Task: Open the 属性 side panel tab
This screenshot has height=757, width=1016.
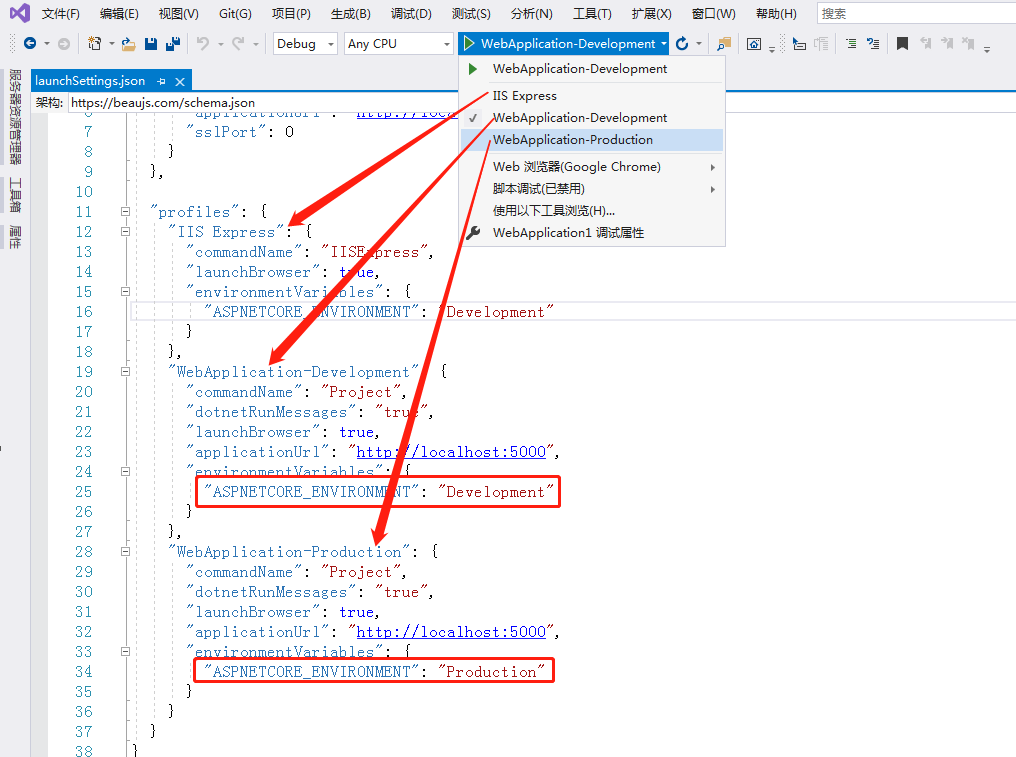Action: pyautogui.click(x=15, y=237)
